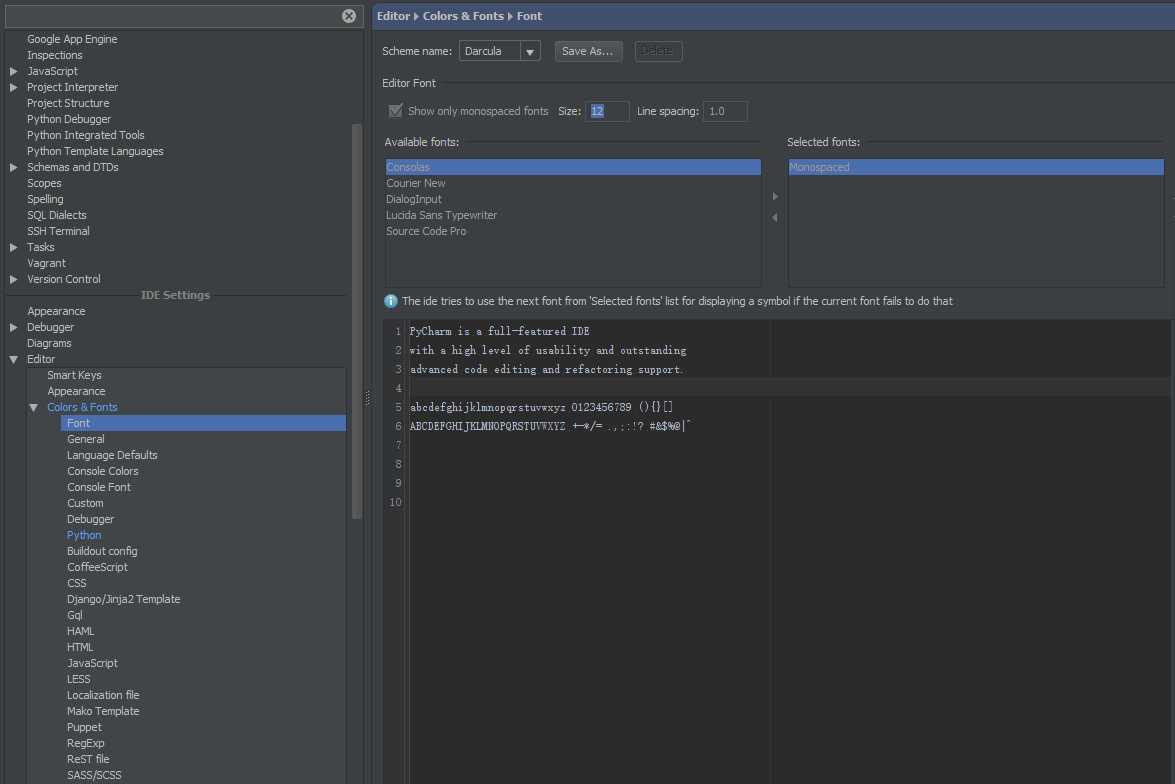Open RegExp color settings
The height and width of the screenshot is (784, 1175).
coord(85,744)
